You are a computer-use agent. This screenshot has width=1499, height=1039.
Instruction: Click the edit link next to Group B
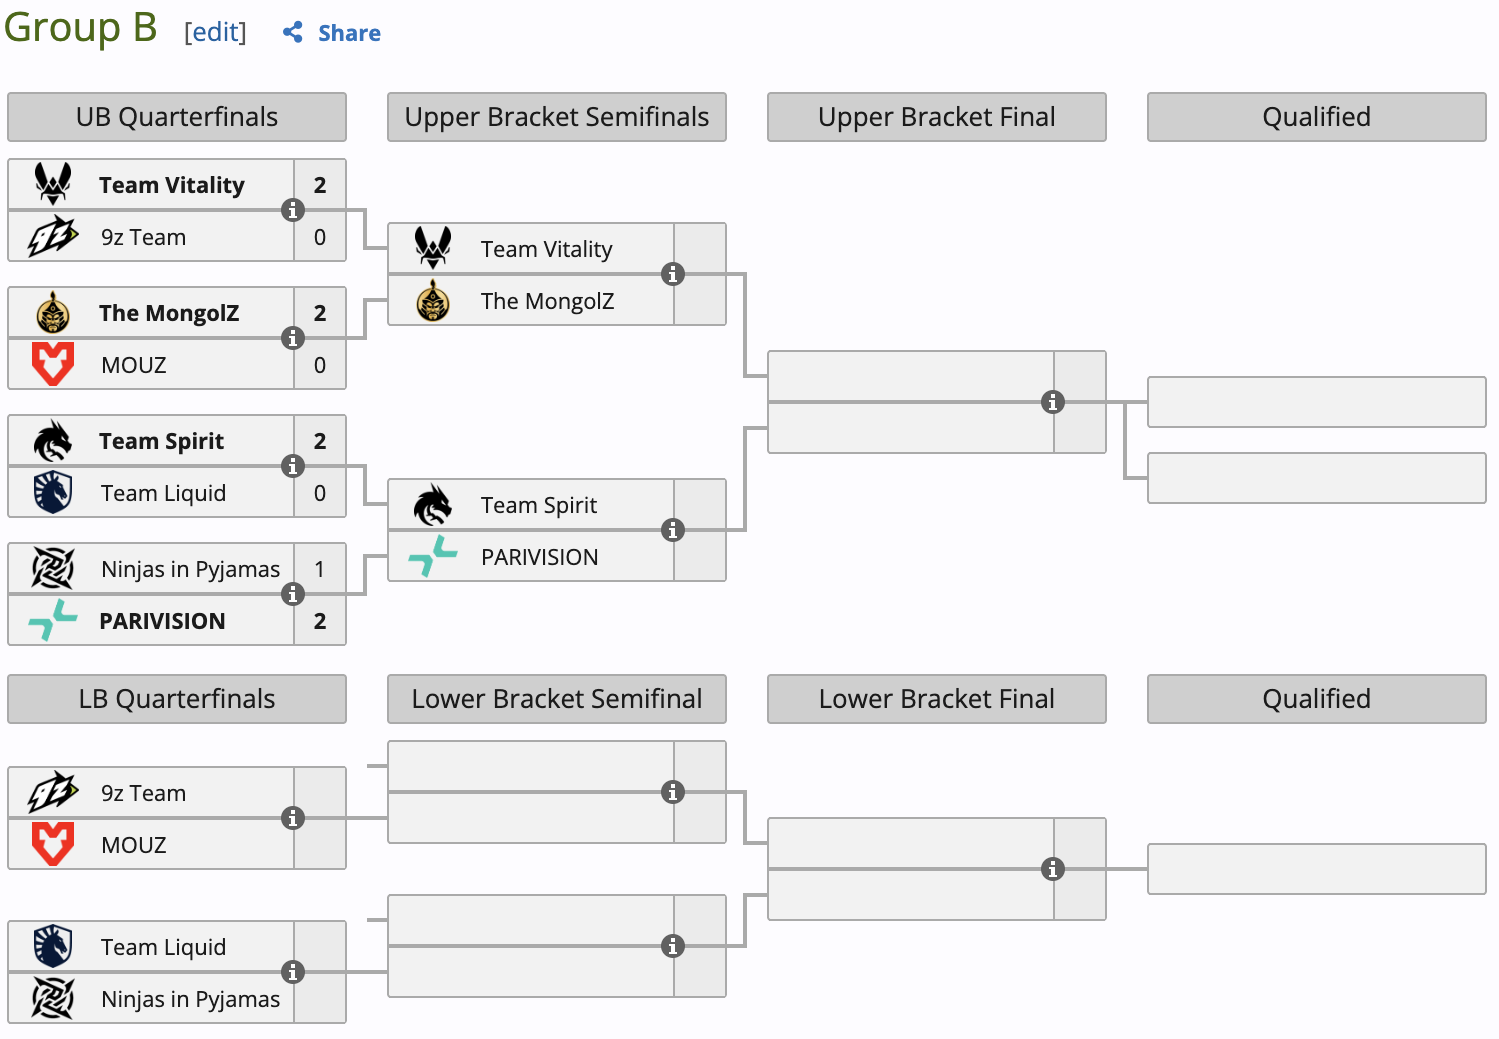click(x=215, y=32)
